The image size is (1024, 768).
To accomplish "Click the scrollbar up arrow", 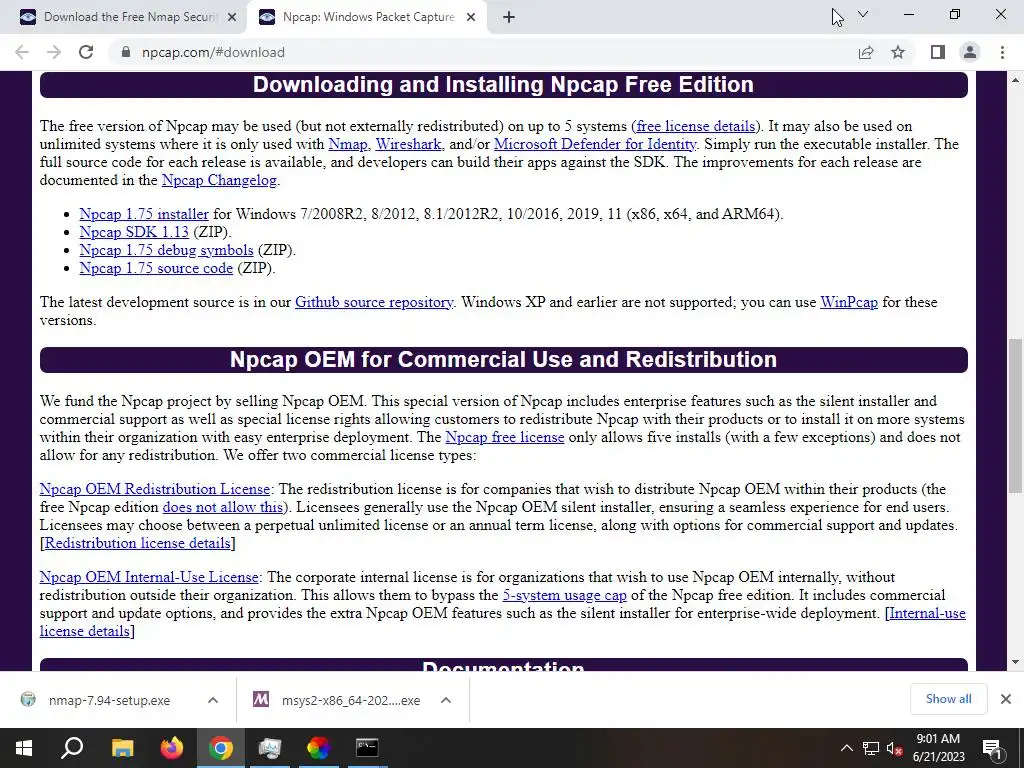I will (x=1015, y=80).
